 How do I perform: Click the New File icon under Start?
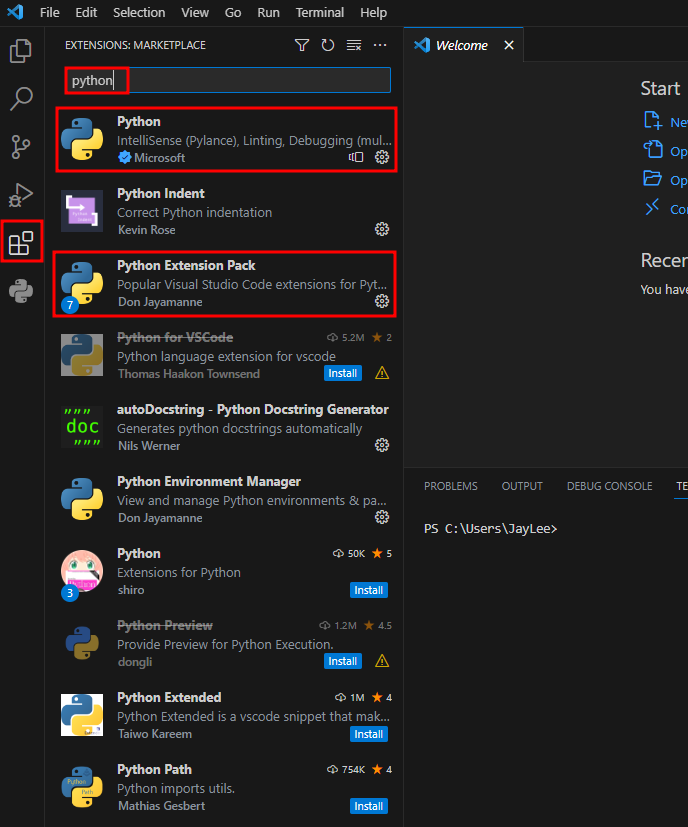[x=653, y=120]
